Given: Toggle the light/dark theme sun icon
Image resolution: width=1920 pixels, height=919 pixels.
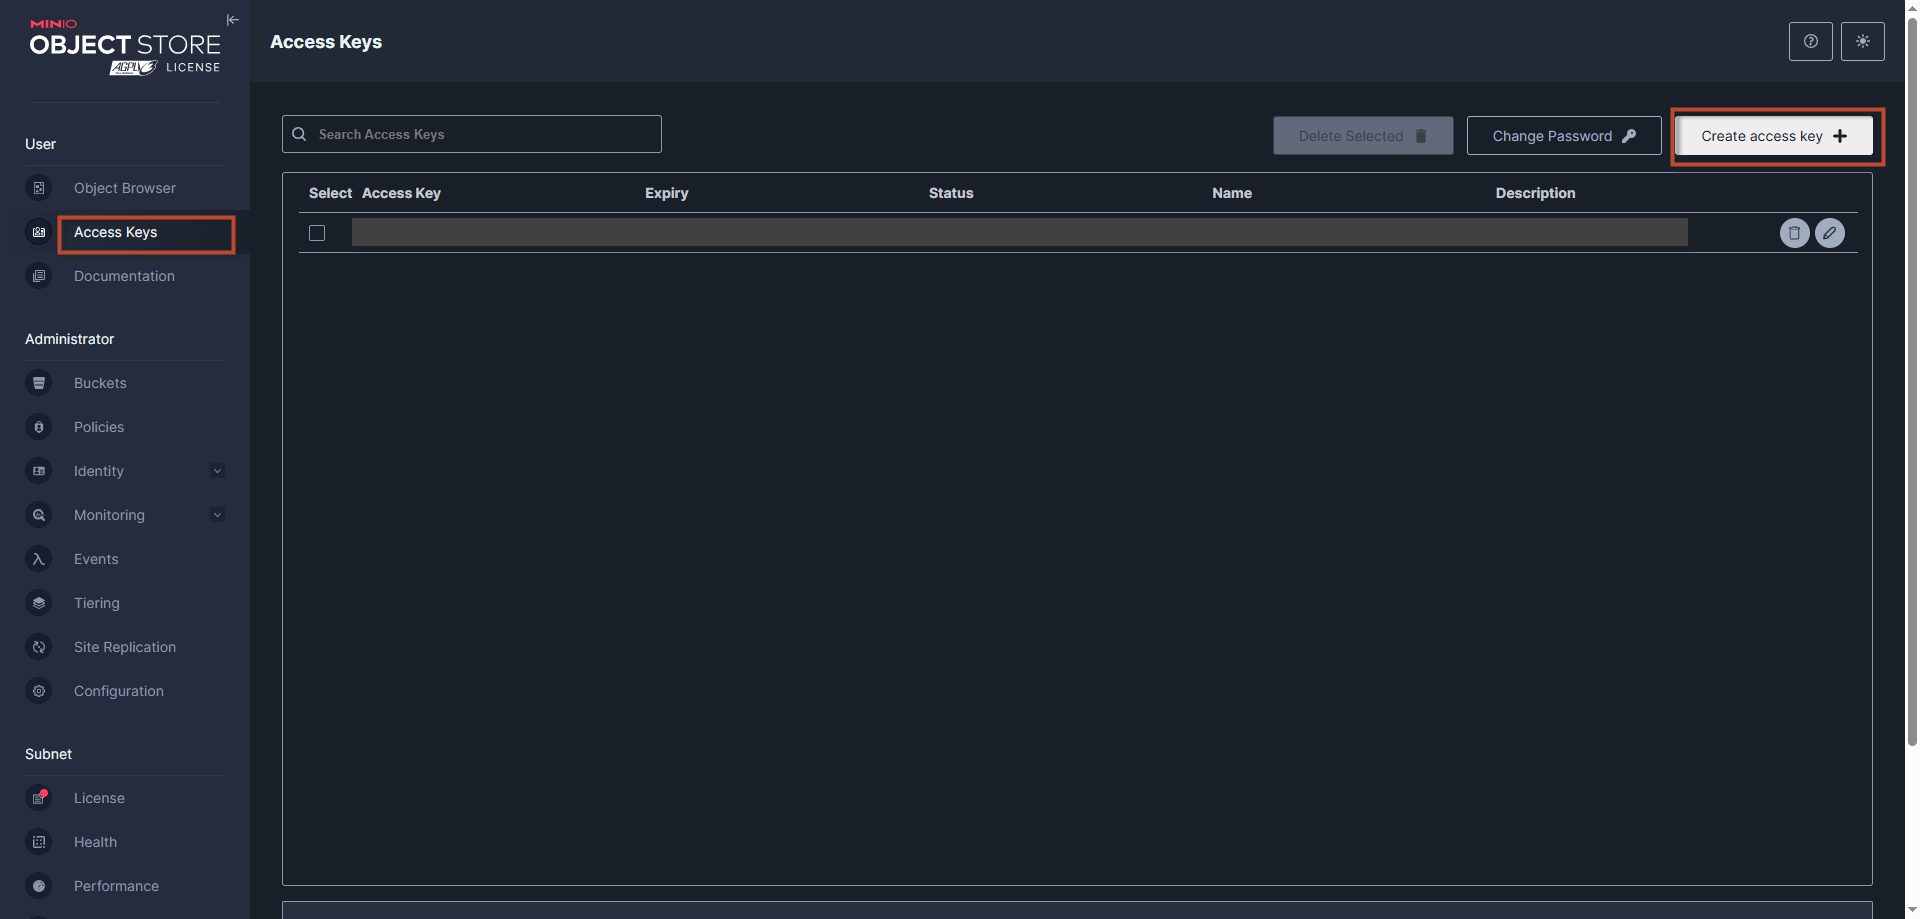Looking at the screenshot, I should (x=1862, y=42).
